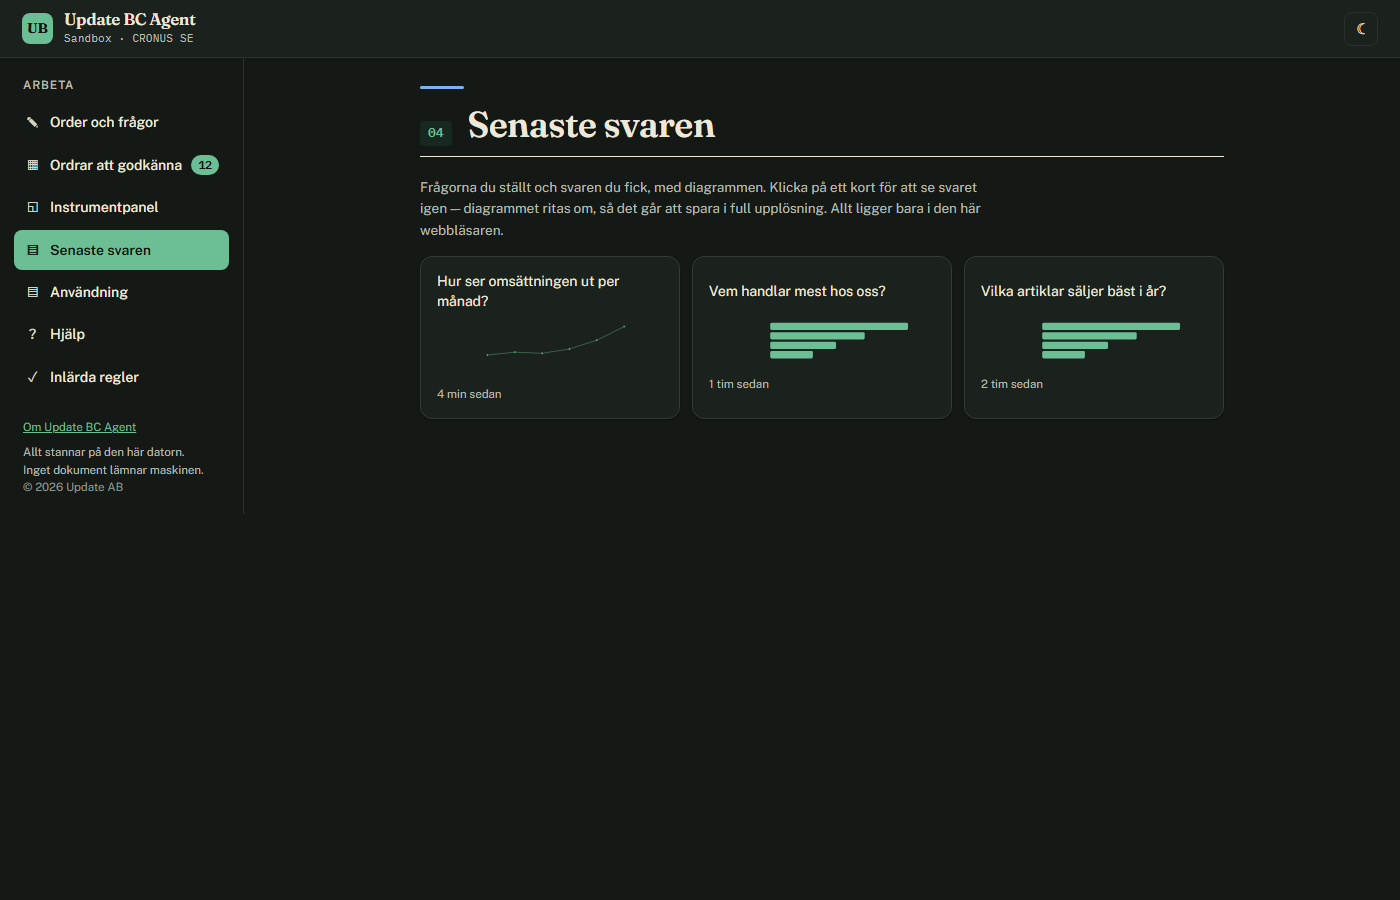This screenshot has height=900, width=1400.
Task: Click the bar chart thumbnail under Vem handlar mest
Action: click(839, 340)
